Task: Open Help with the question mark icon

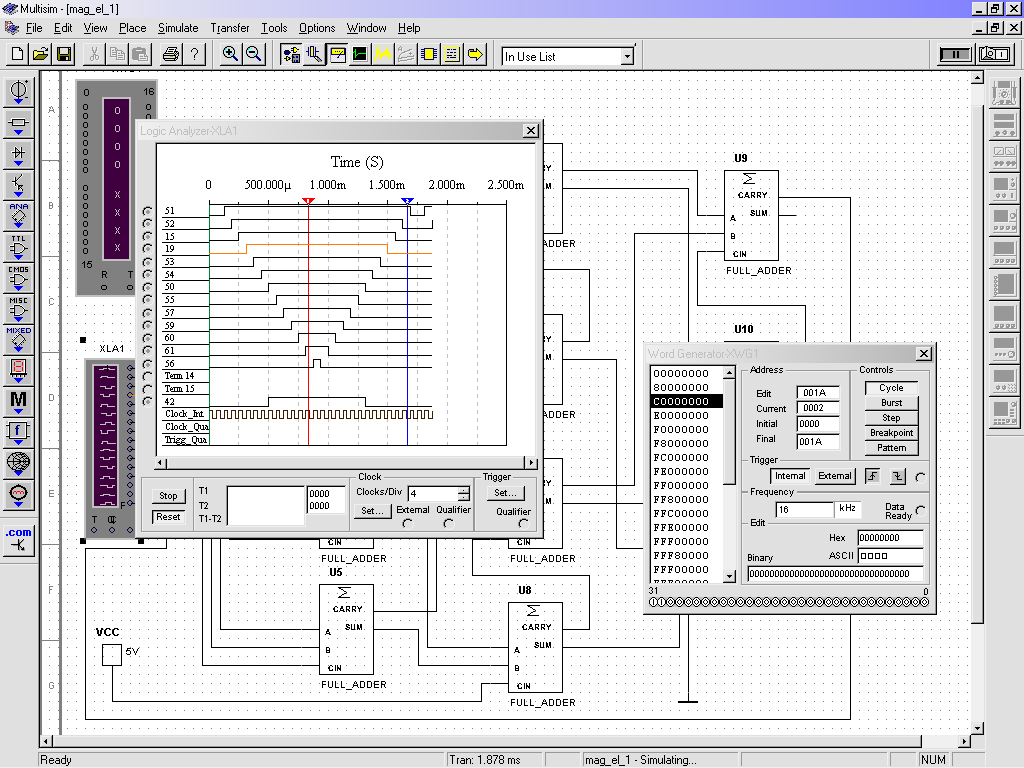Action: 194,54
